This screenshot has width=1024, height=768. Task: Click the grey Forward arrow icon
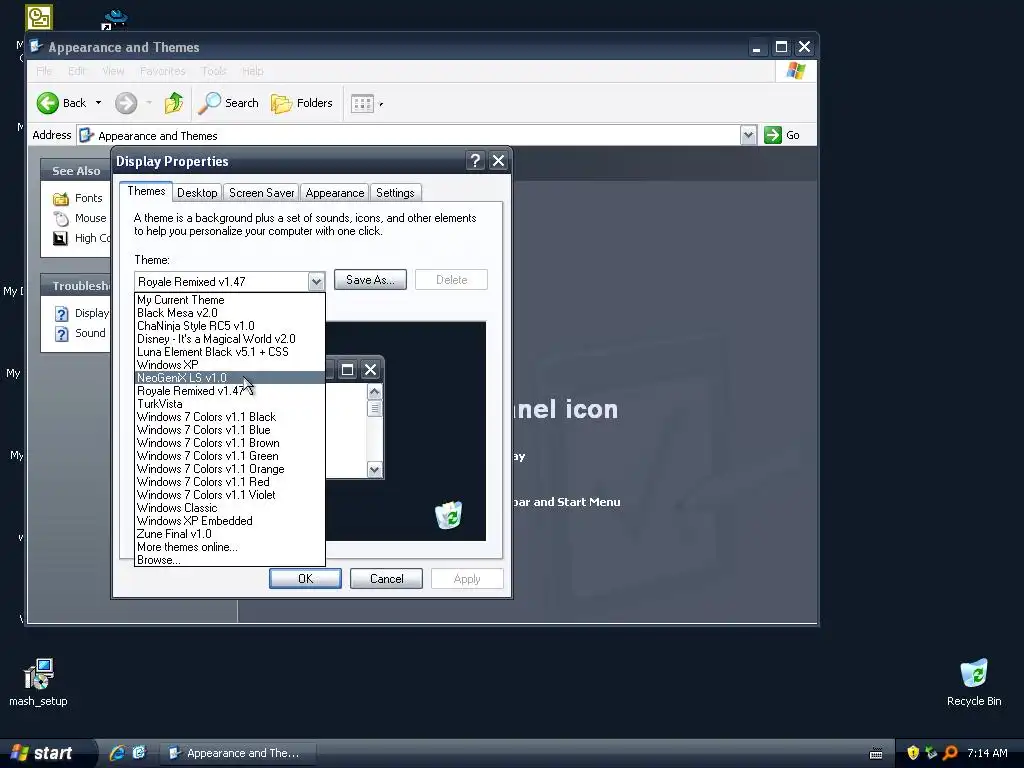click(x=126, y=103)
